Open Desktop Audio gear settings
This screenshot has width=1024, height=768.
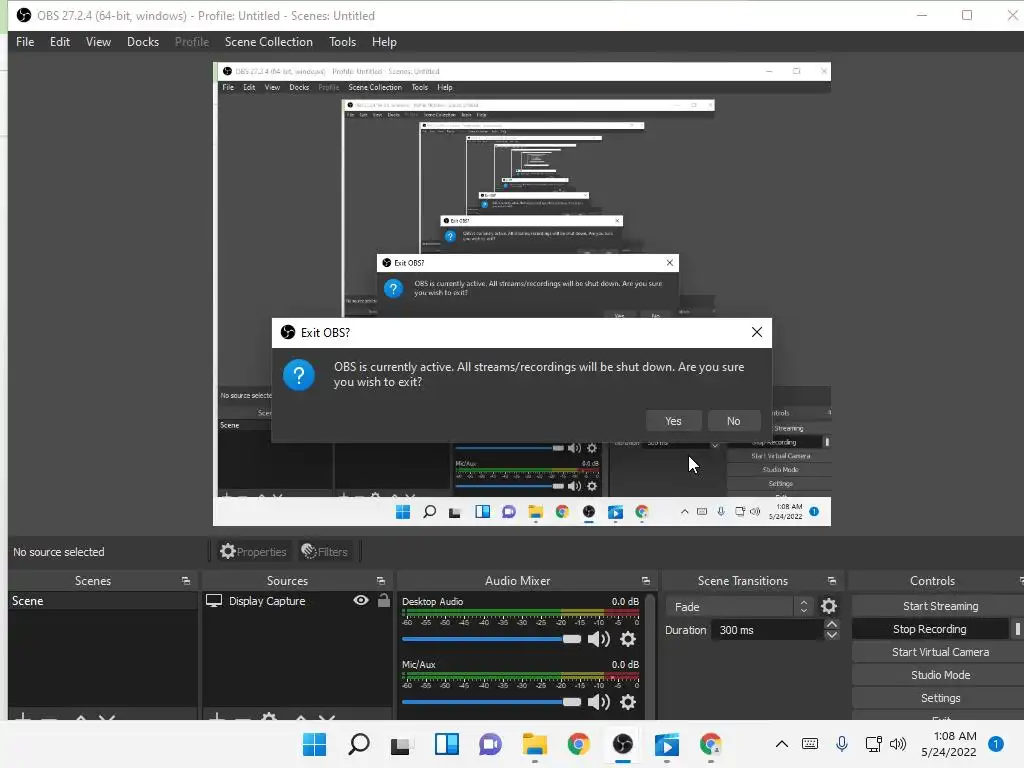[628, 639]
